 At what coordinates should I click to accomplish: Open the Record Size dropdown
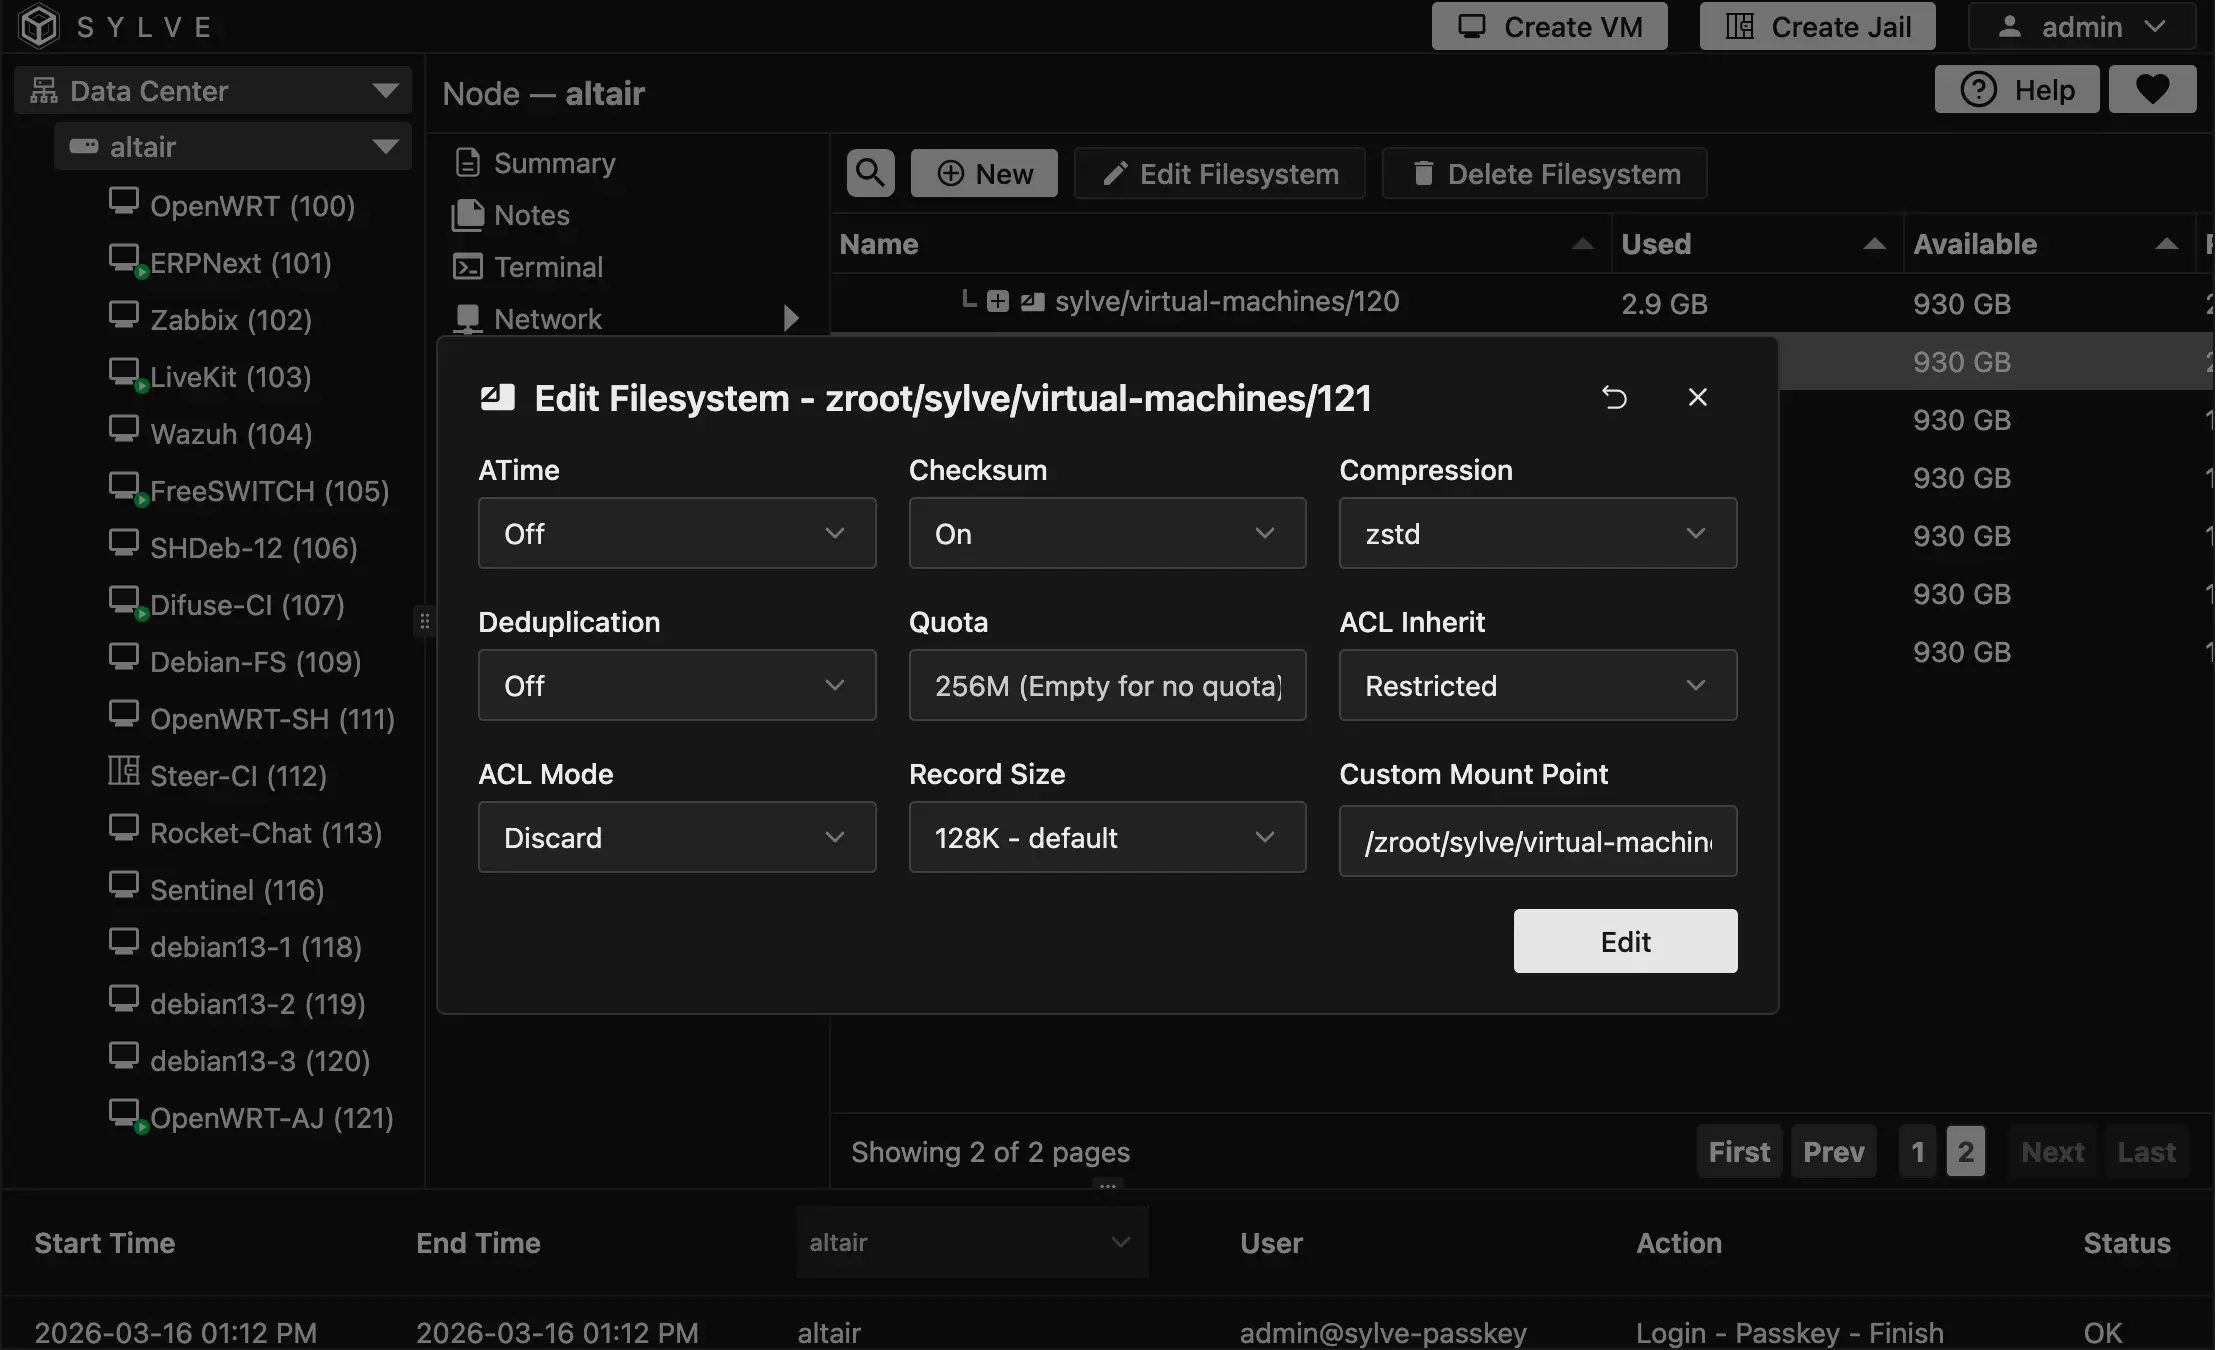1106,838
